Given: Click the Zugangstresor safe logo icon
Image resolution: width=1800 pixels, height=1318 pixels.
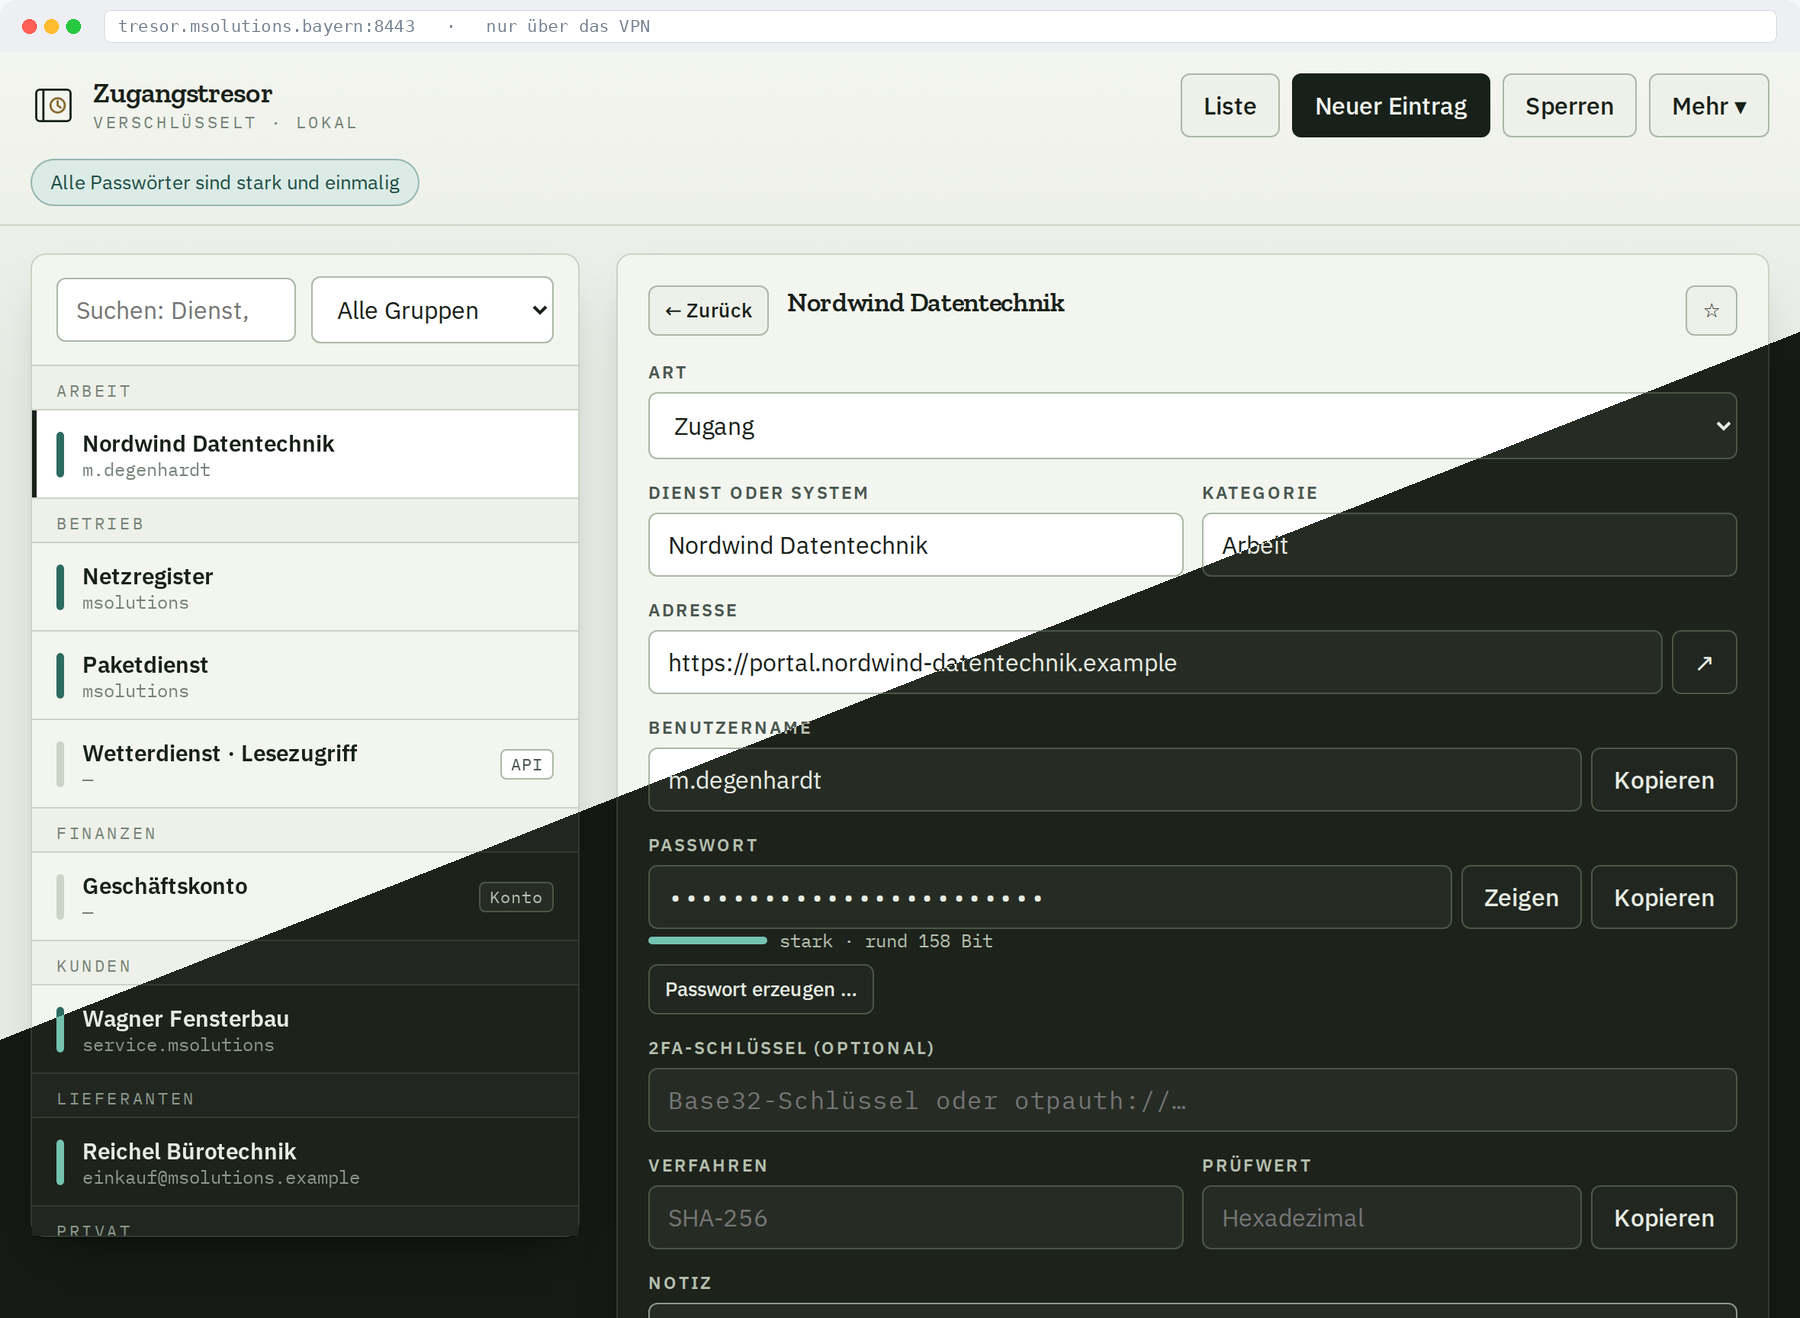Looking at the screenshot, I should click(x=54, y=105).
